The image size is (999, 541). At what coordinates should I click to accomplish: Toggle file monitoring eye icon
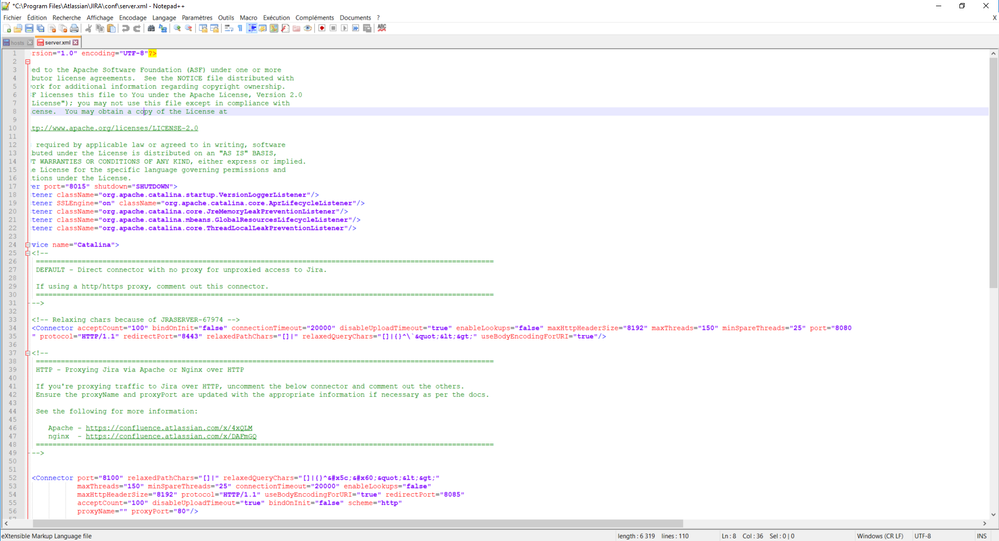pyautogui.click(x=308, y=28)
